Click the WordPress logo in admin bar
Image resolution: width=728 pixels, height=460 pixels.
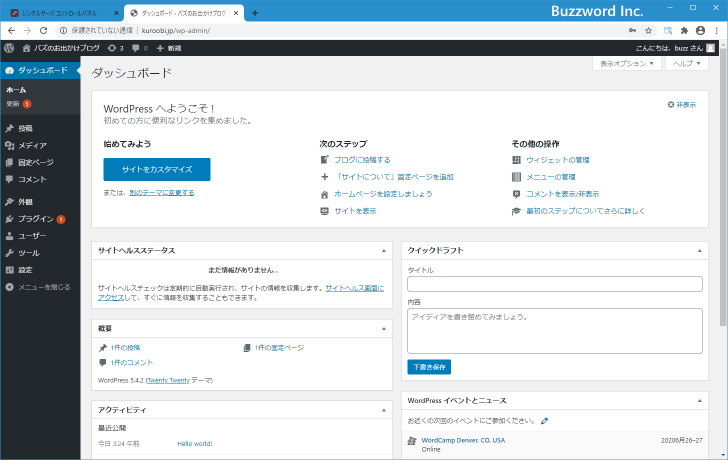tap(9, 48)
